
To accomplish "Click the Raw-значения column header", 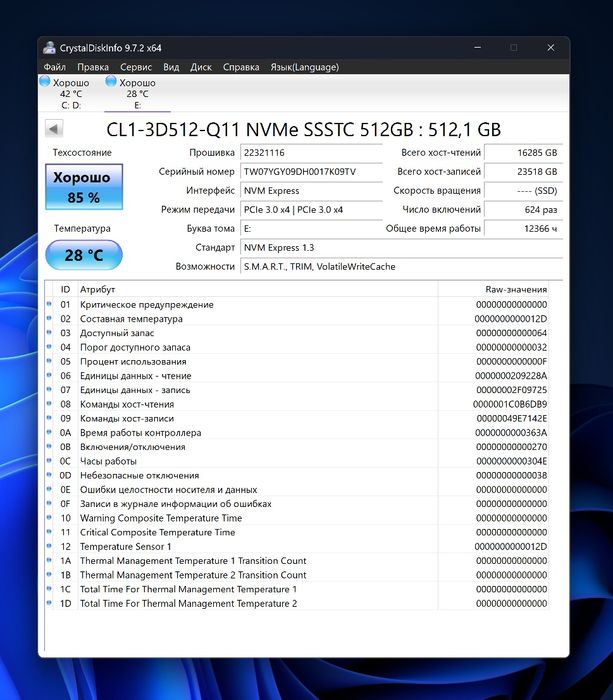I will point(493,289).
